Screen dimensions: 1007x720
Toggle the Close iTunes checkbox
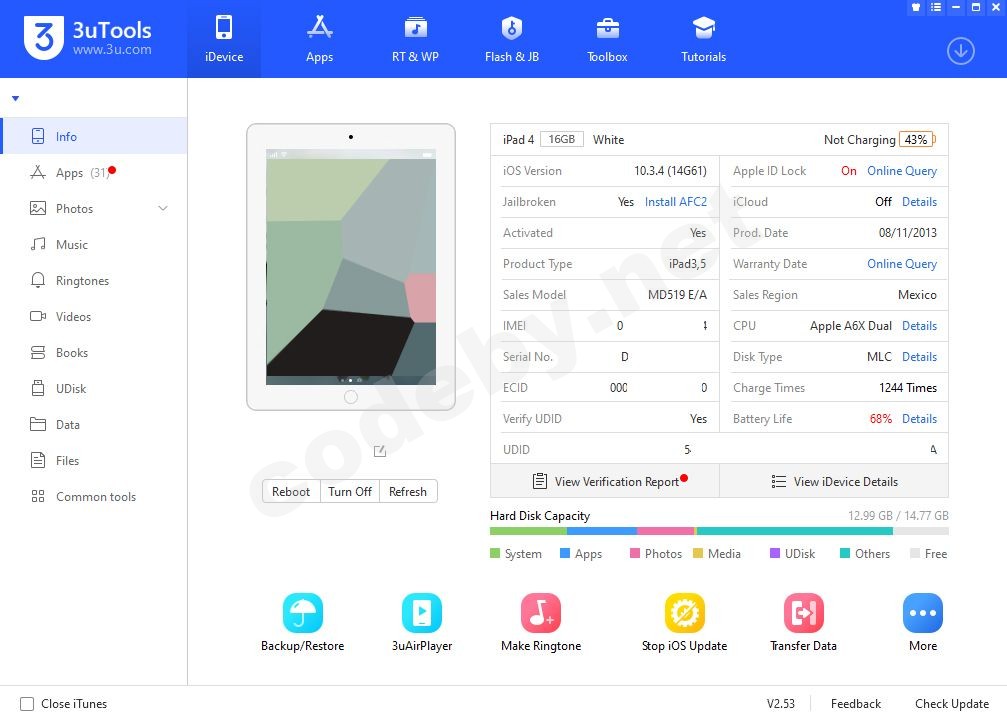click(27, 704)
